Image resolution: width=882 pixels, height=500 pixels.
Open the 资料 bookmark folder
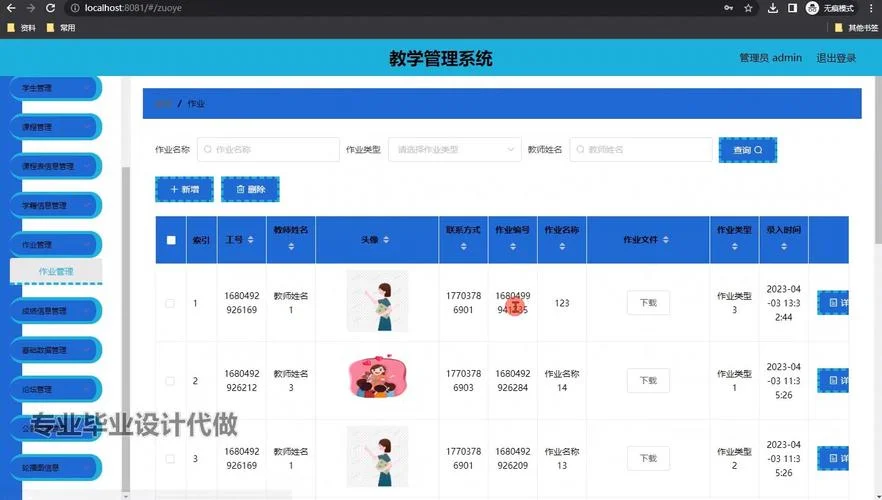21,28
